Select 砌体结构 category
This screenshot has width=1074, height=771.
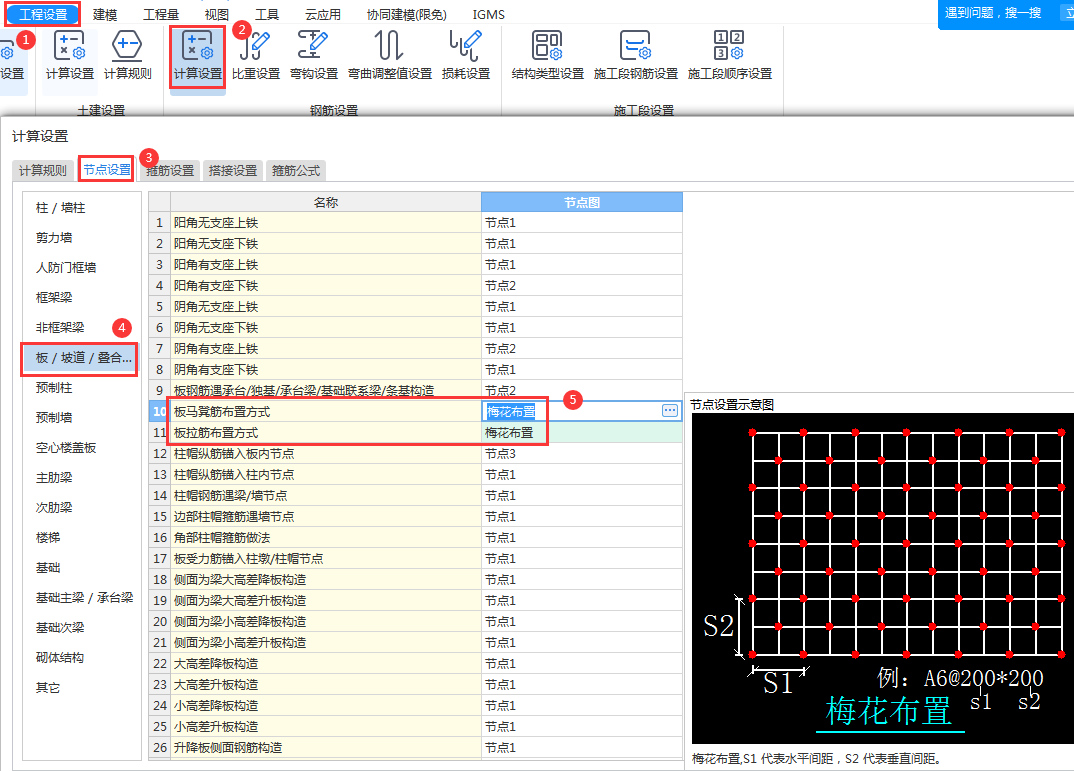(60, 657)
